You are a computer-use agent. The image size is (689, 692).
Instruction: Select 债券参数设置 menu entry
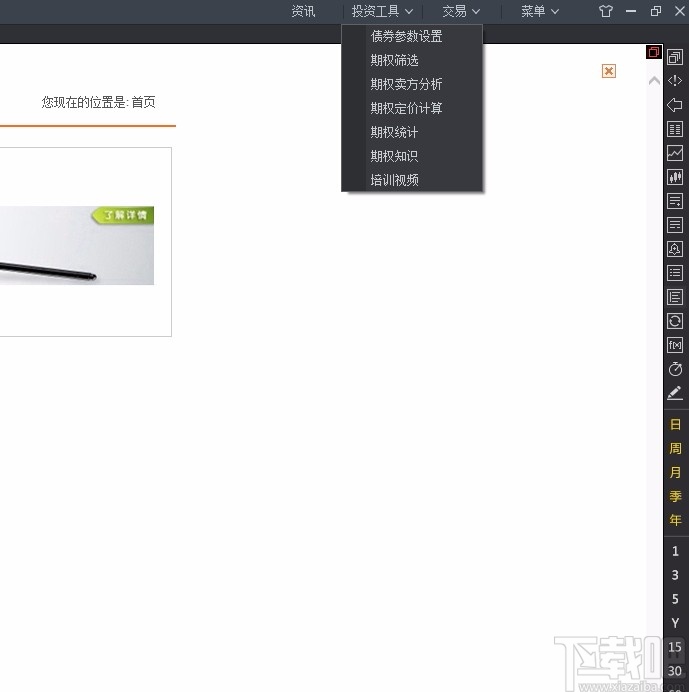[412, 36]
